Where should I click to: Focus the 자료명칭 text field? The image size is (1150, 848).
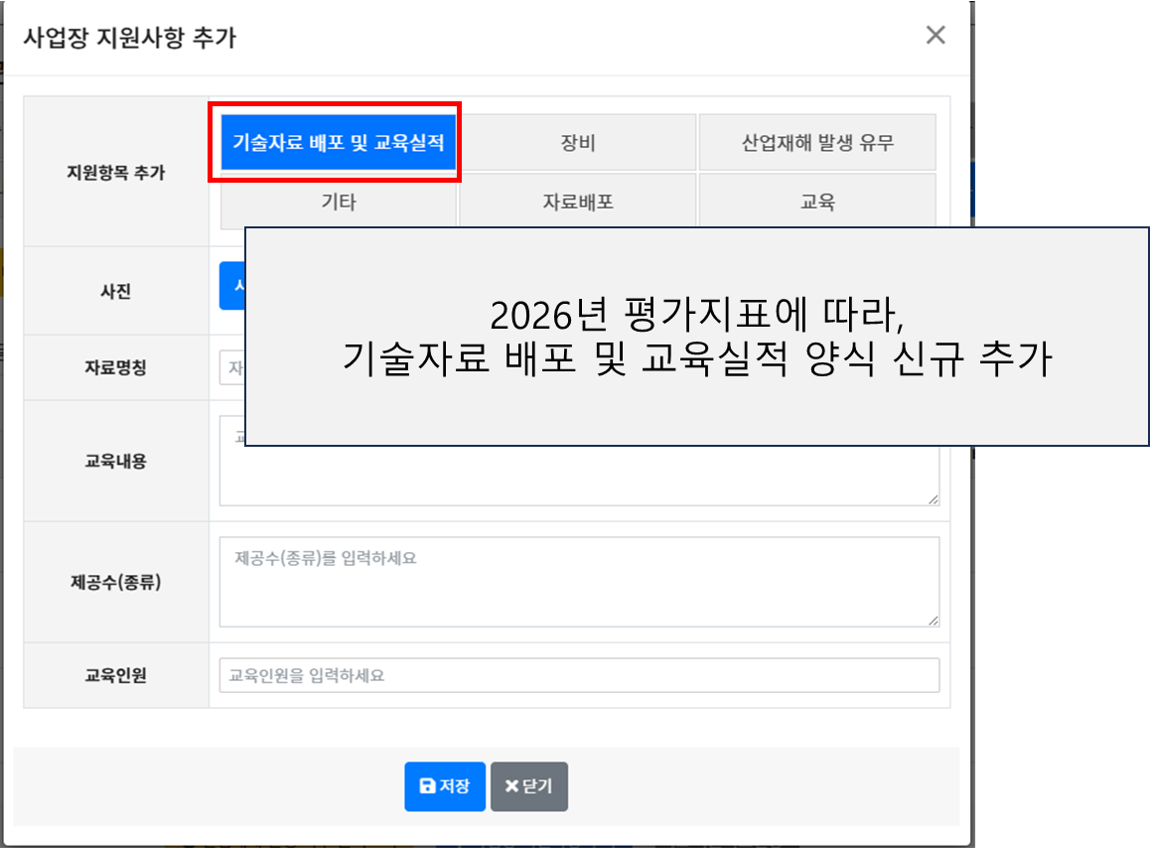[232, 368]
